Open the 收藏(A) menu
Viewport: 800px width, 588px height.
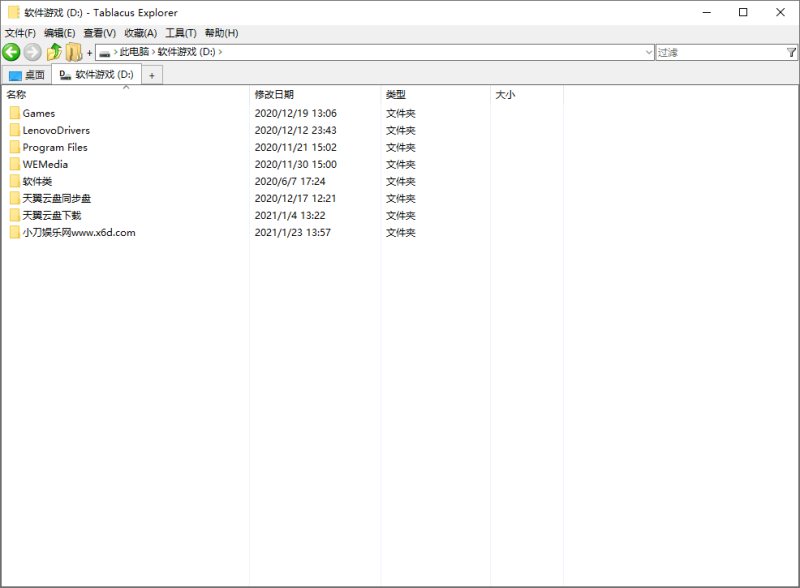pos(140,33)
